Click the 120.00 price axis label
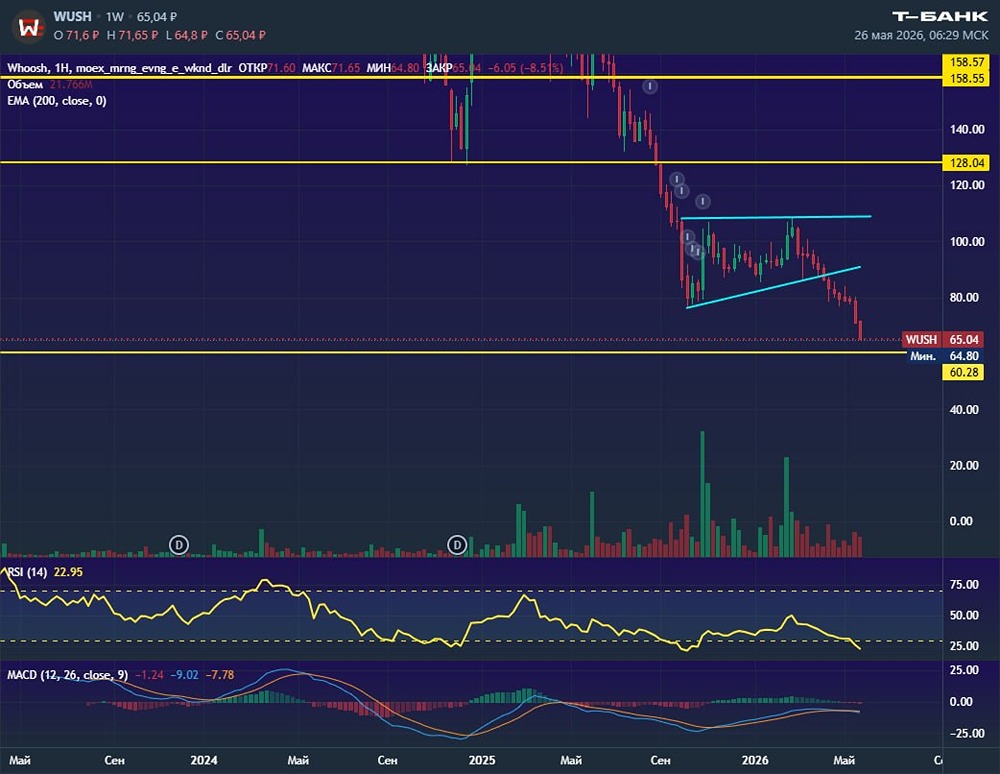 coord(967,185)
